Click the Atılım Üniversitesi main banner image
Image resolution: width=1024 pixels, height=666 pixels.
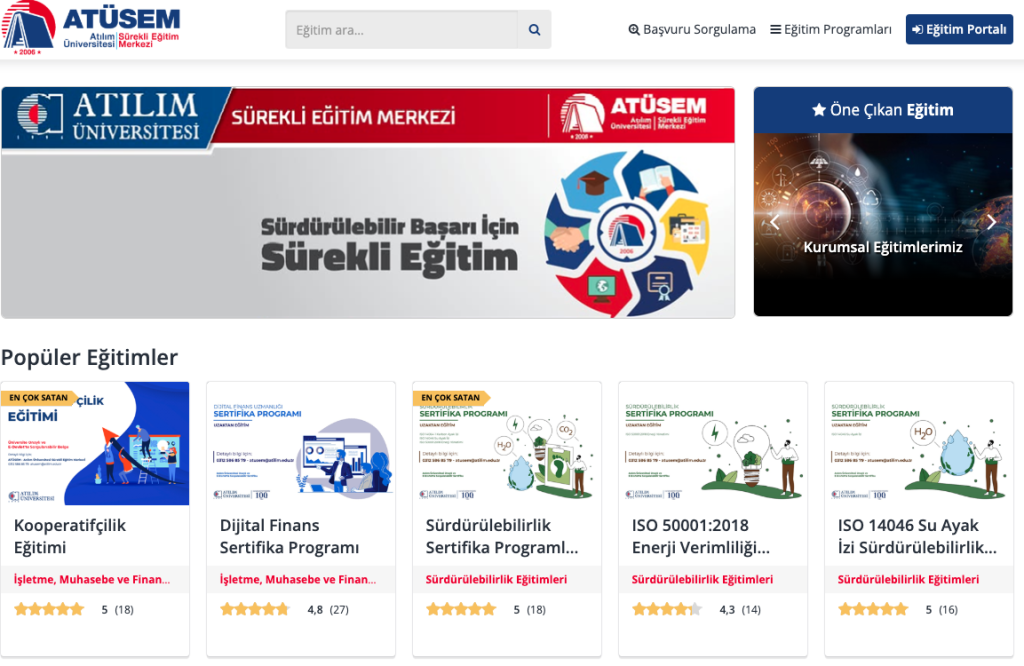tap(368, 203)
